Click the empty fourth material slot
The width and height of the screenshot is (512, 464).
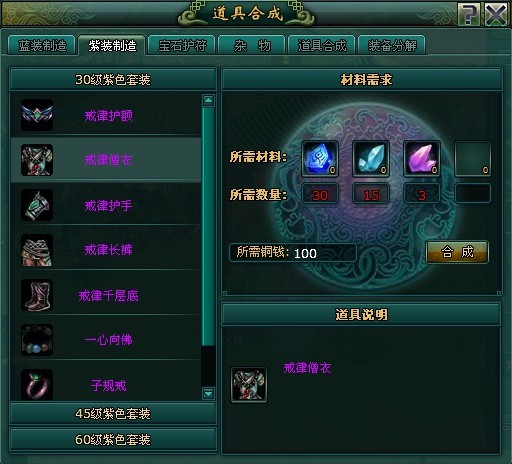coord(473,158)
